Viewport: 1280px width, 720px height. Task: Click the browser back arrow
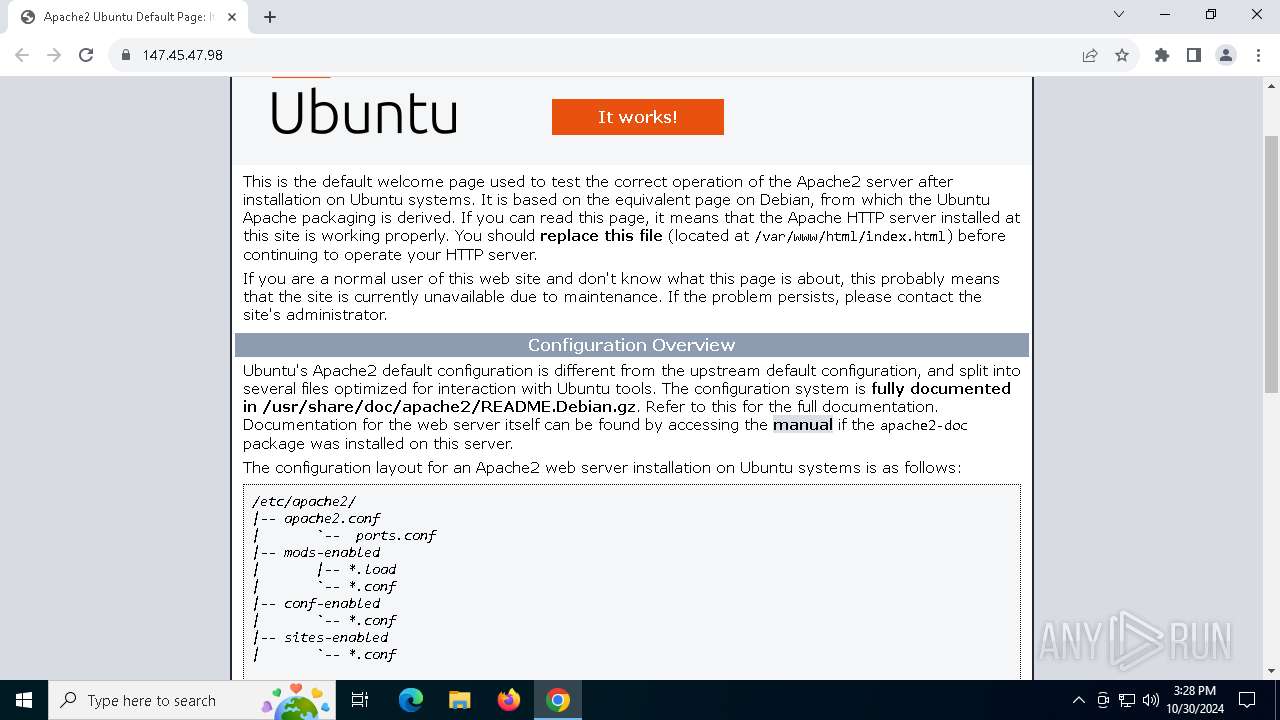tap(22, 55)
